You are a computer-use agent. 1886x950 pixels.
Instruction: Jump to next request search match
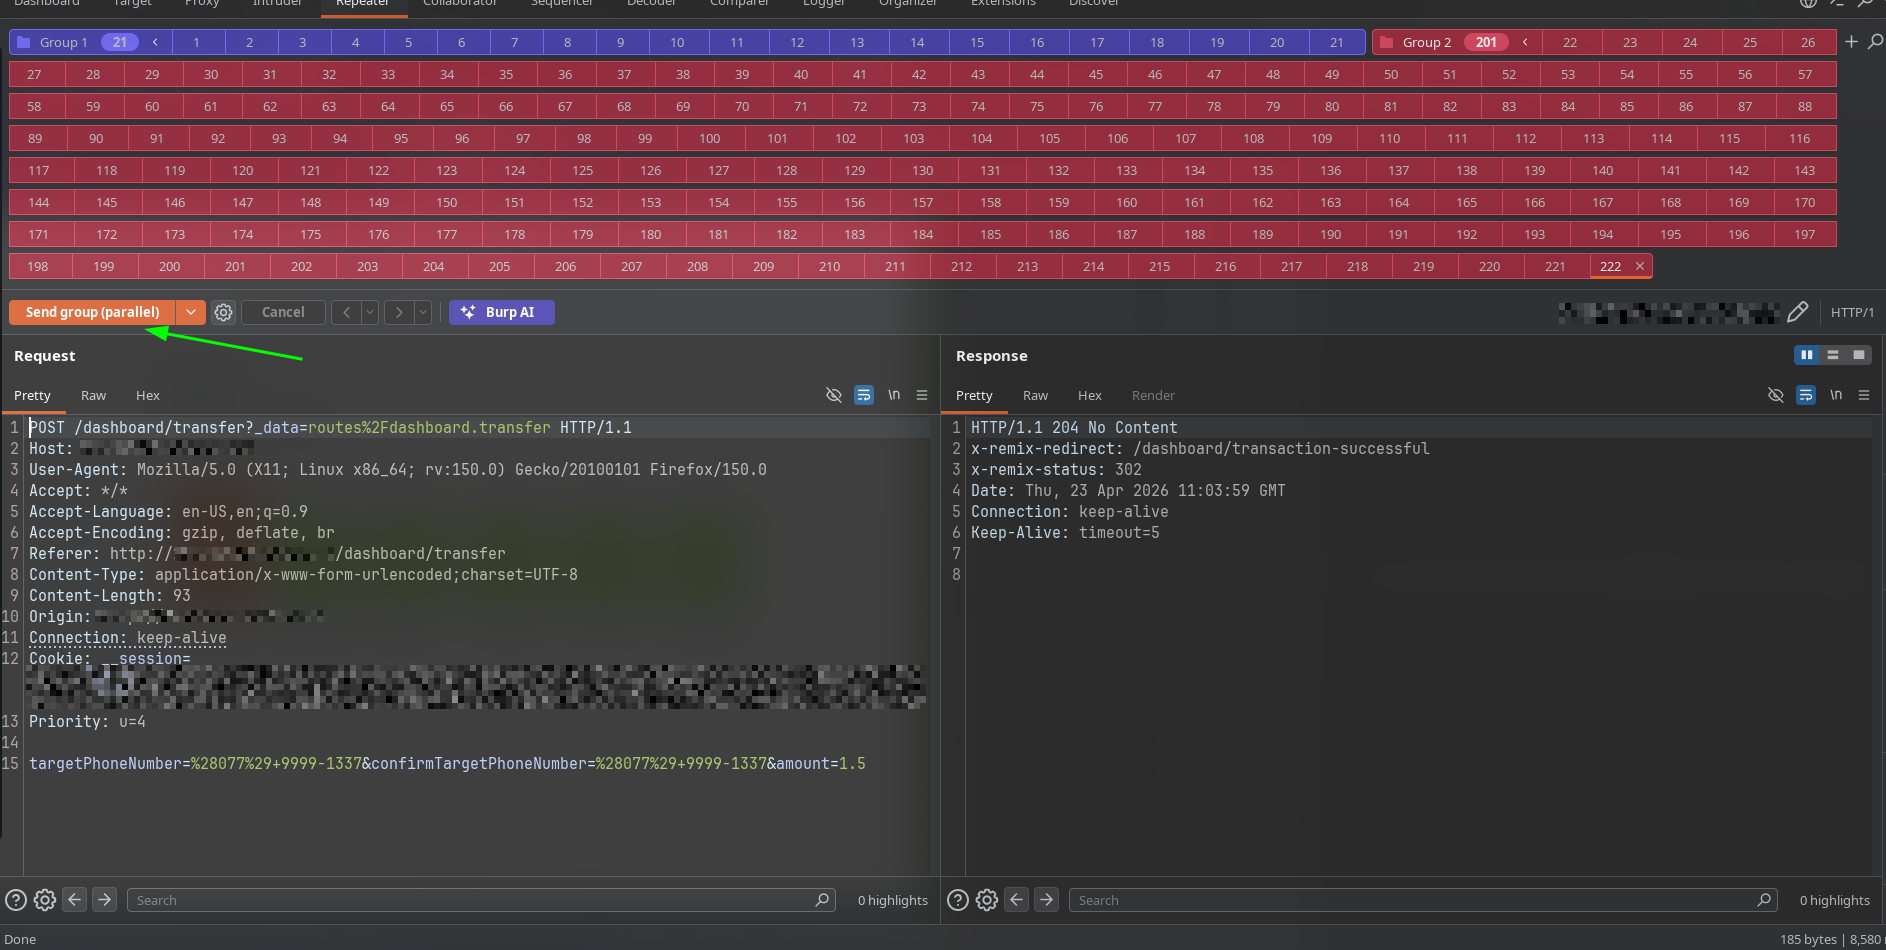[x=104, y=900]
